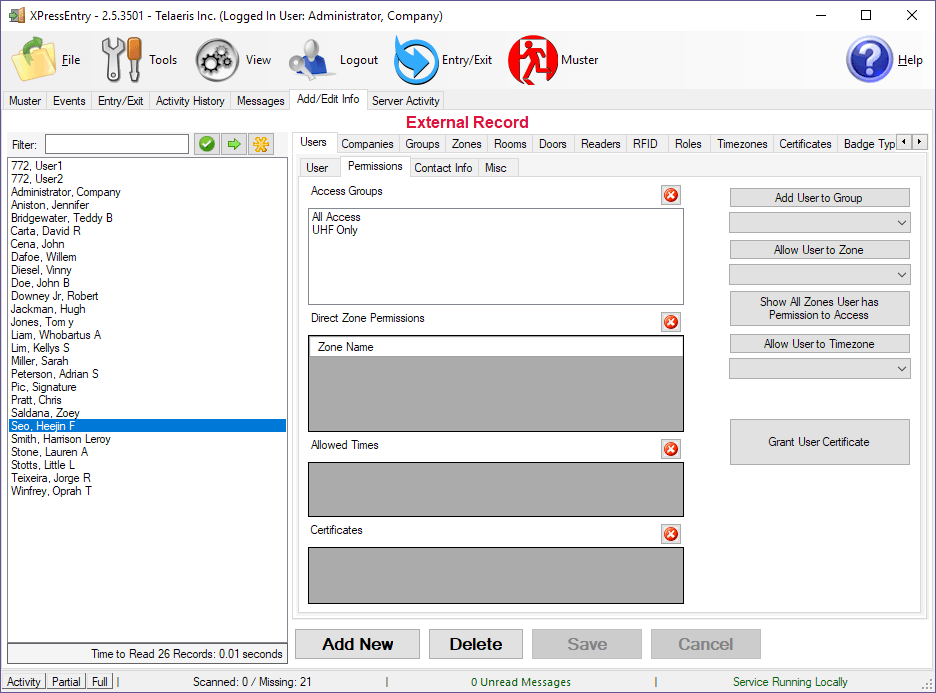Click the green arrow icon beside filter
Screen dimensions: 936x693
tap(234, 144)
